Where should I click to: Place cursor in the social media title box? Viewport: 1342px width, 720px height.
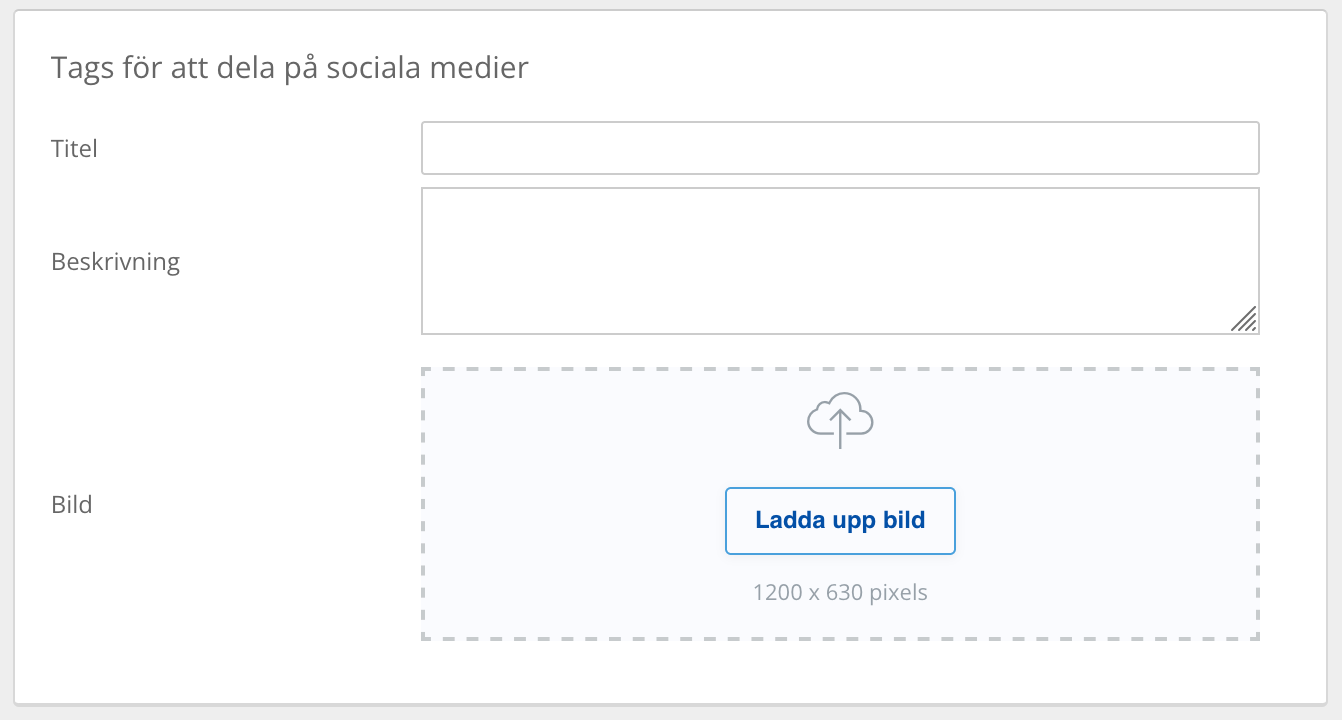coord(840,148)
